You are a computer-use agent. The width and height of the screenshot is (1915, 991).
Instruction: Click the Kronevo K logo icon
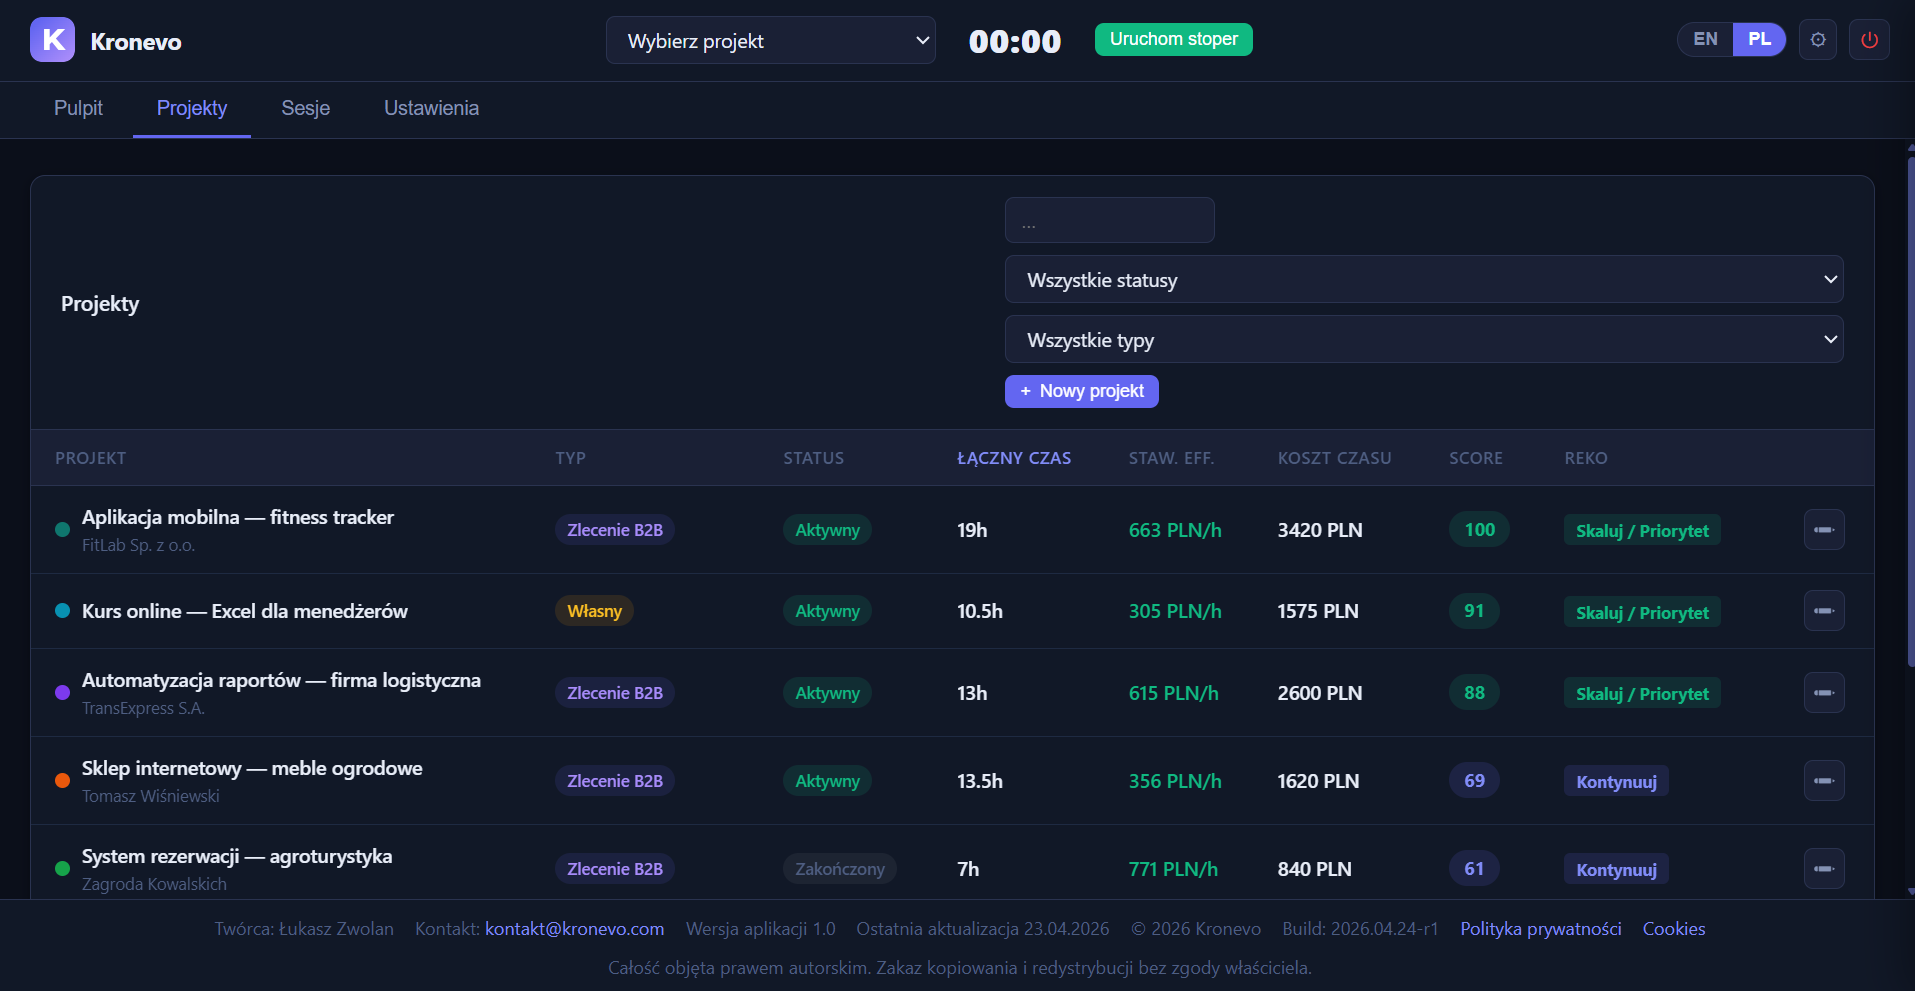(x=52, y=40)
